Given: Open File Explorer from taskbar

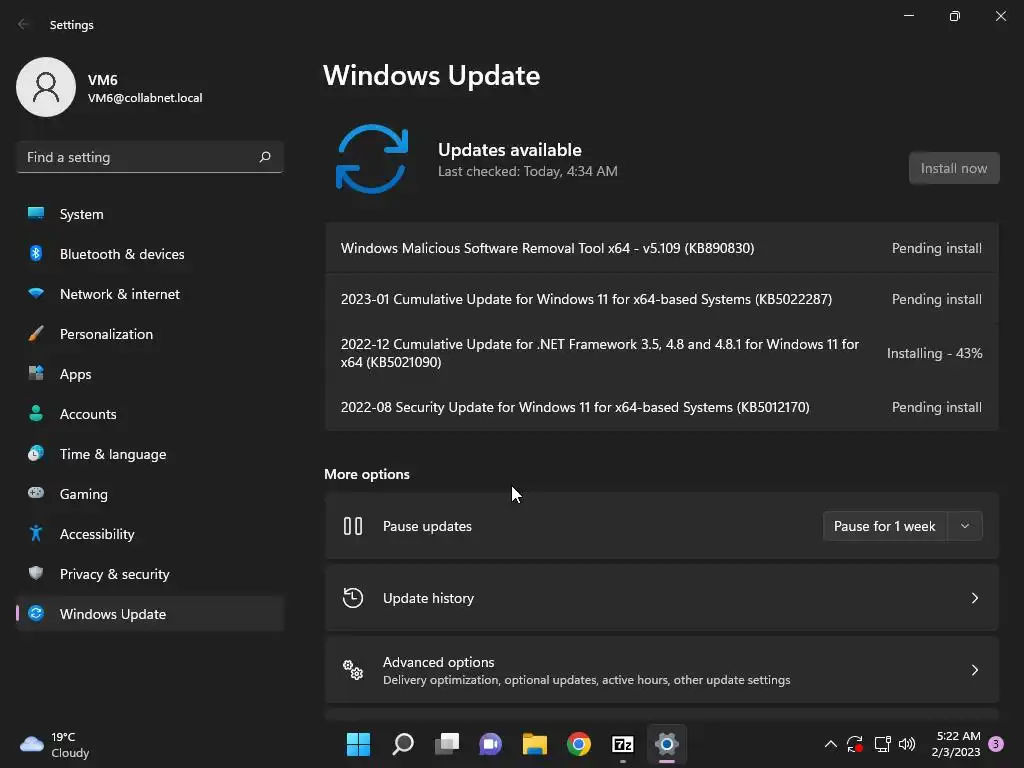Looking at the screenshot, I should (x=534, y=743).
